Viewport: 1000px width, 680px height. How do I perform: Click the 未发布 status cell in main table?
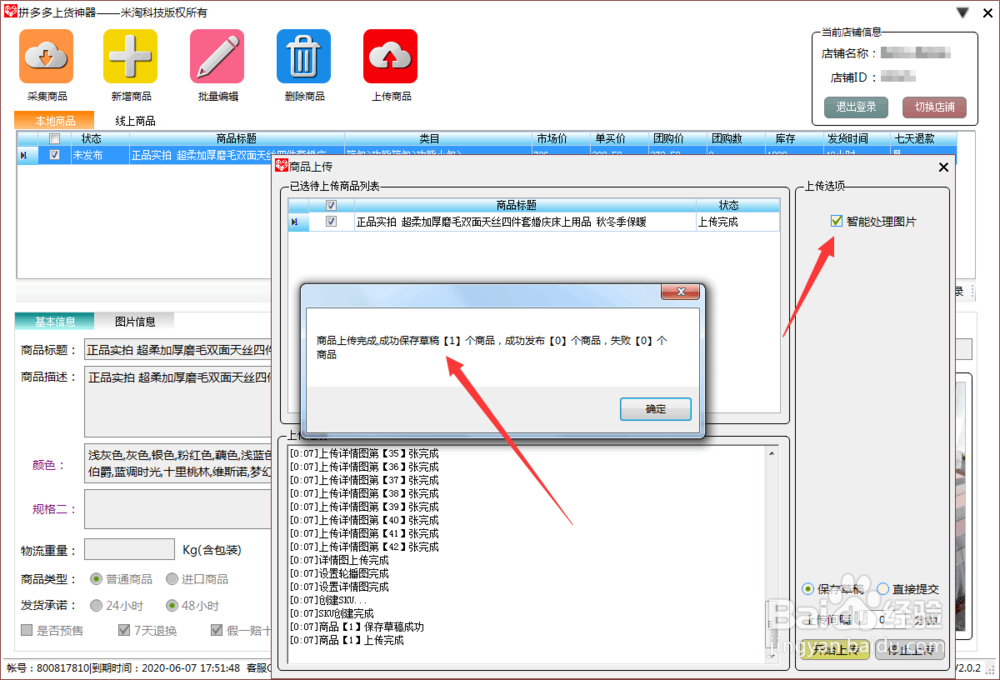pos(99,155)
